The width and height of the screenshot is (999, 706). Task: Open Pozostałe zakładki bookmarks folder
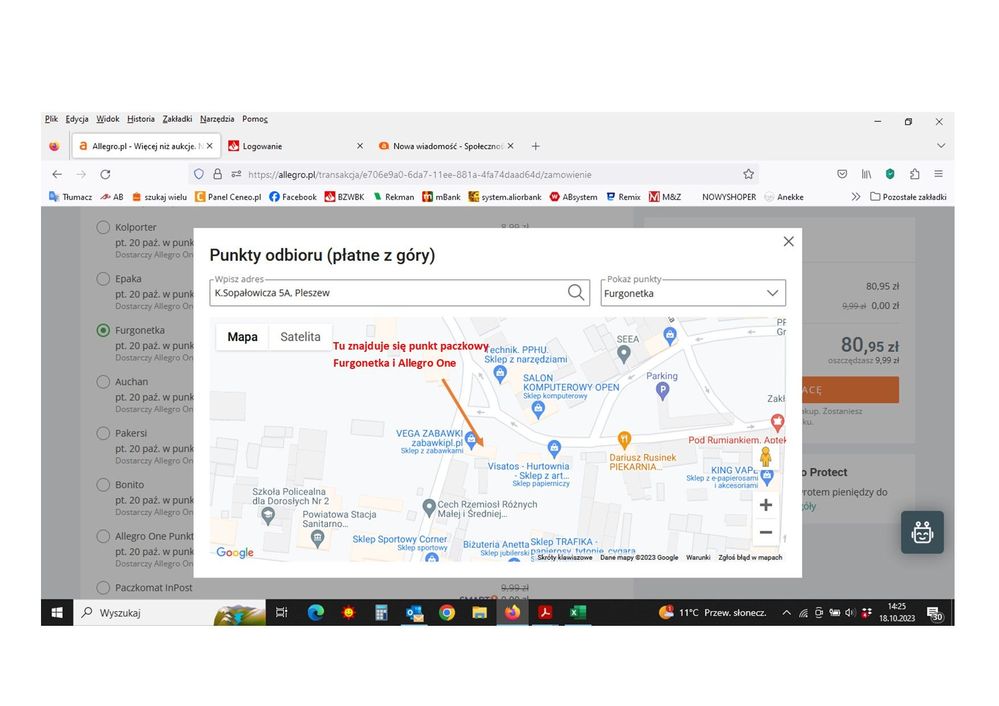point(908,197)
